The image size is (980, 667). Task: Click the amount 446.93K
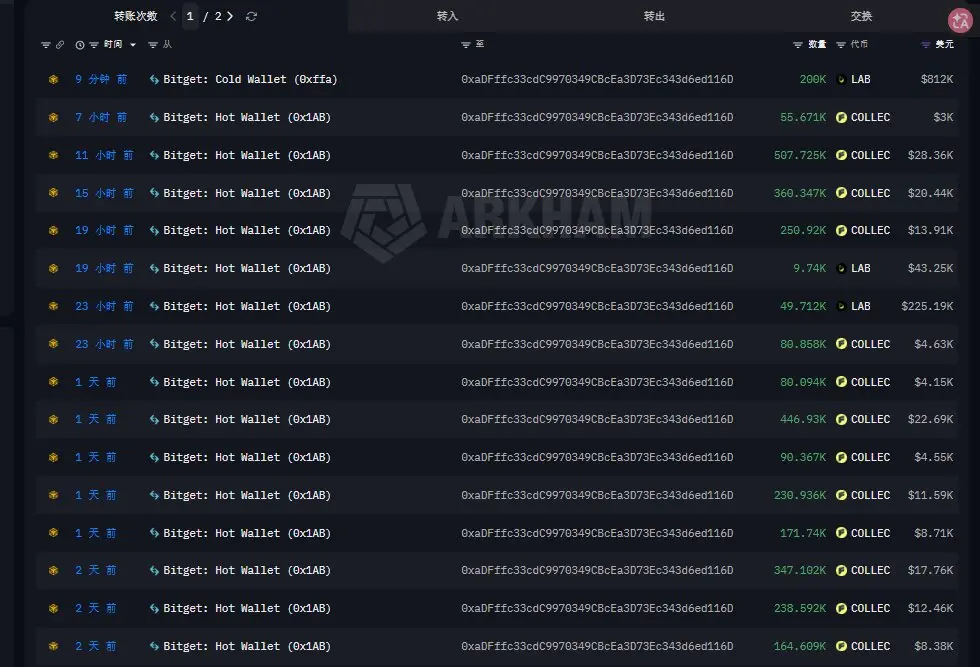coord(803,419)
